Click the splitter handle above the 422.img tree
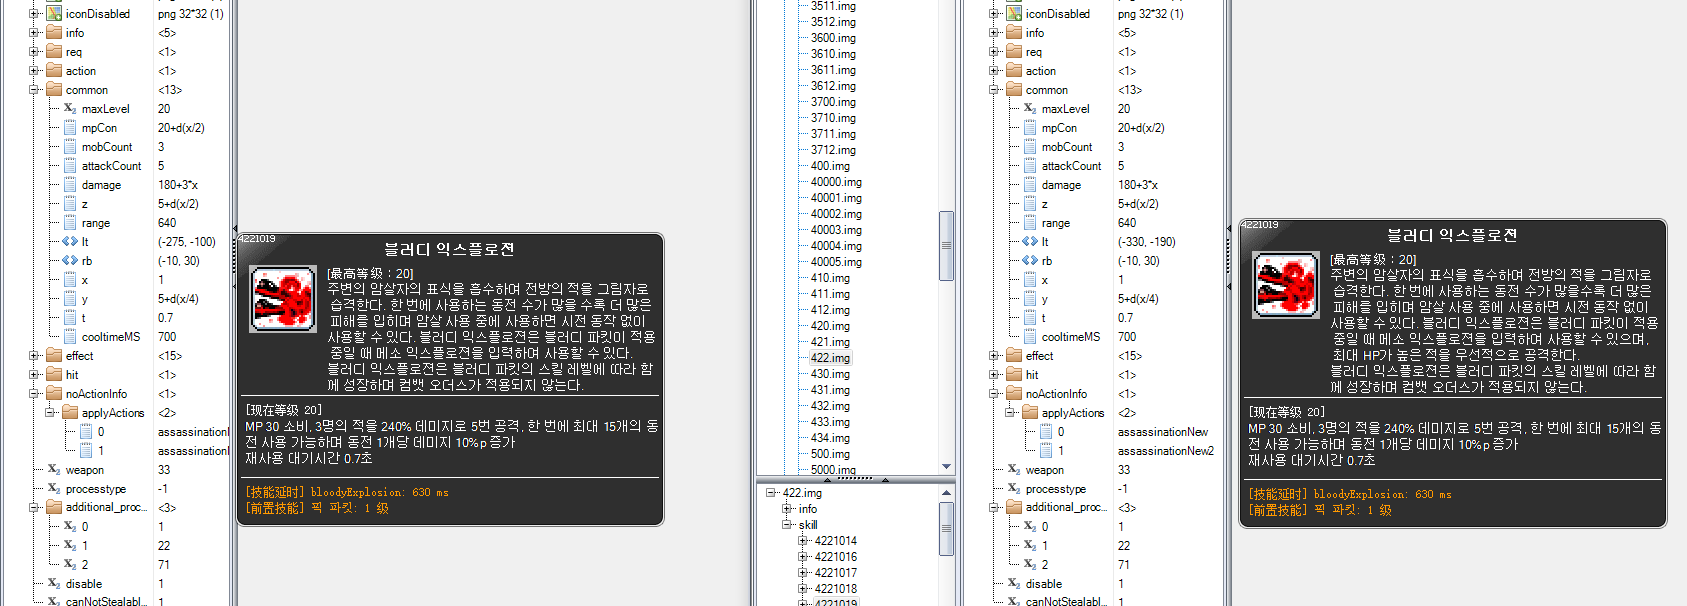Viewport: 1687px width, 606px height. [x=855, y=480]
